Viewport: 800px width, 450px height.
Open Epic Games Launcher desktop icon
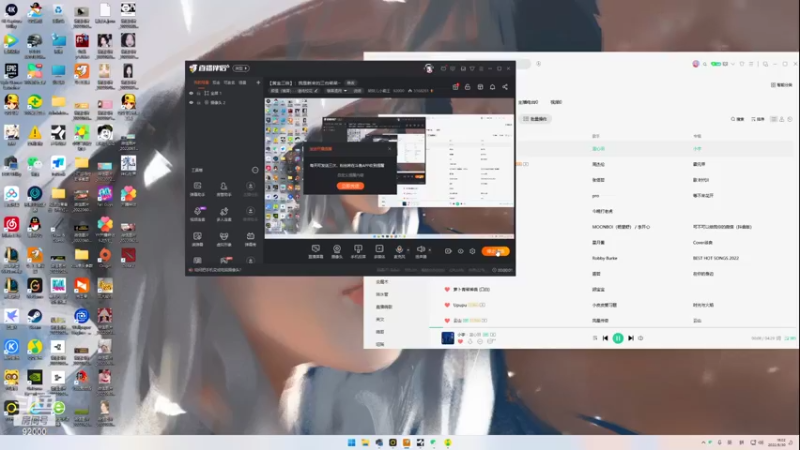[11, 74]
